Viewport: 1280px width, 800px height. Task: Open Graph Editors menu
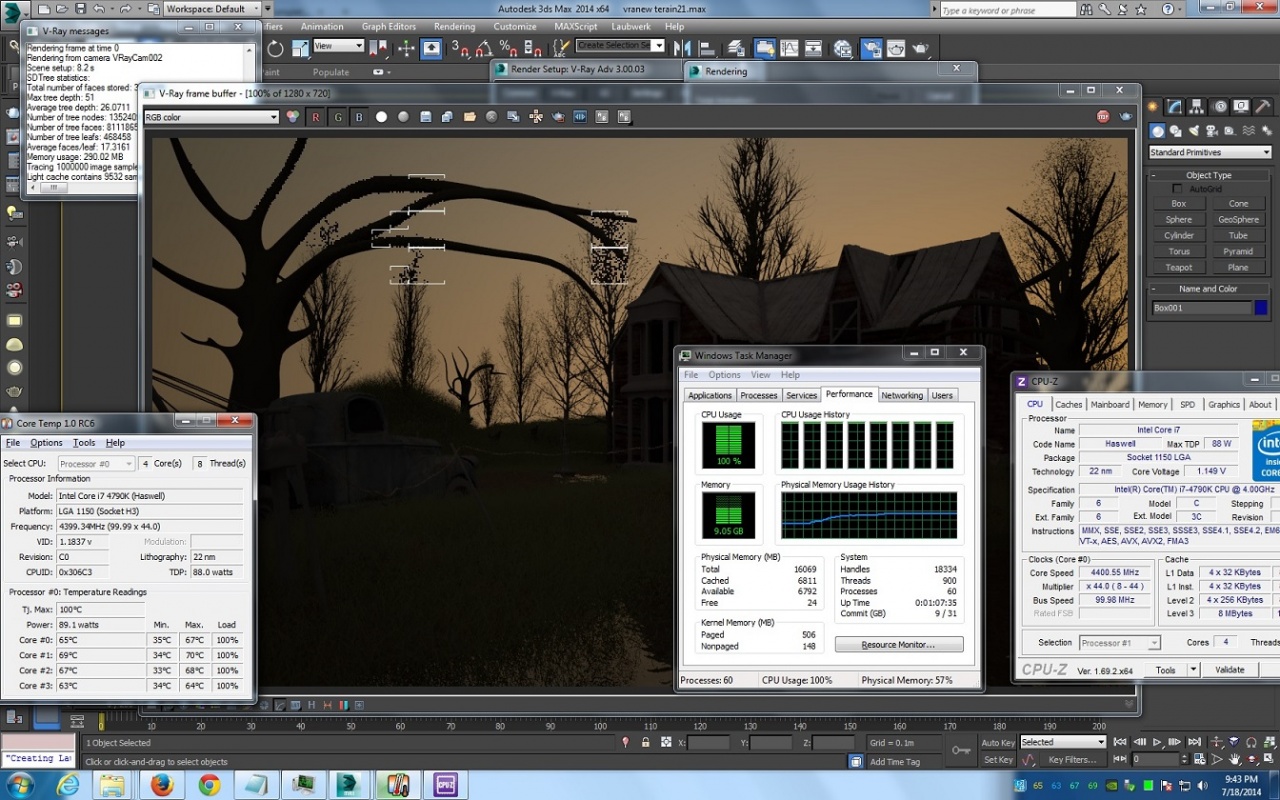point(389,27)
